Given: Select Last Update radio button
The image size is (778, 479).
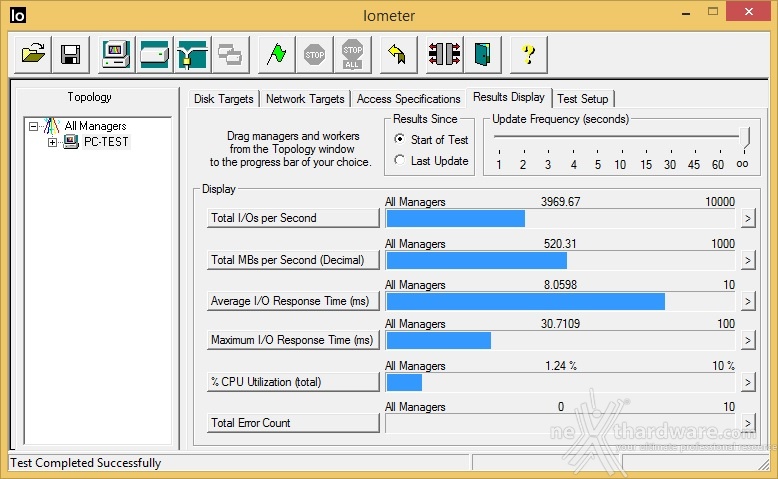Looking at the screenshot, I should (399, 160).
